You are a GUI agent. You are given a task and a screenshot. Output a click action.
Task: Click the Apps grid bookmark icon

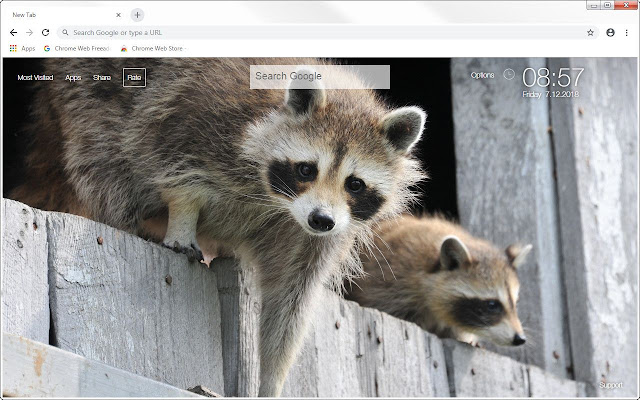pos(13,48)
